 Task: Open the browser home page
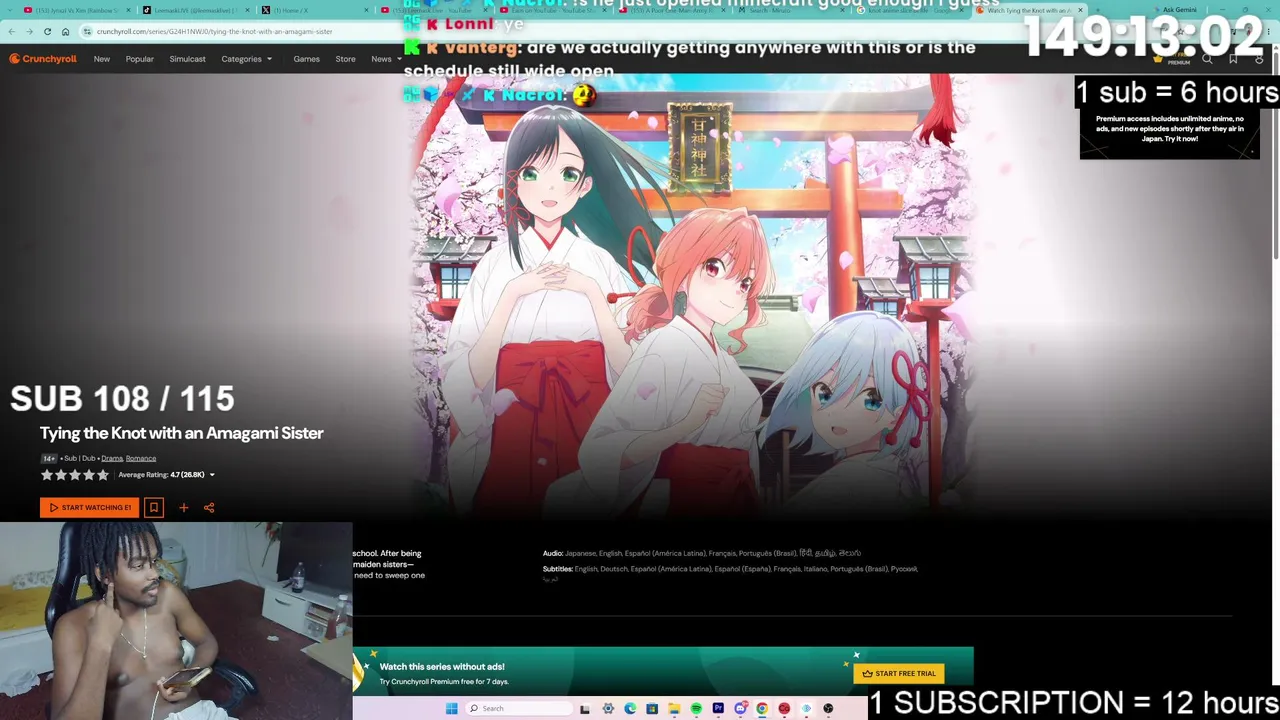click(65, 31)
